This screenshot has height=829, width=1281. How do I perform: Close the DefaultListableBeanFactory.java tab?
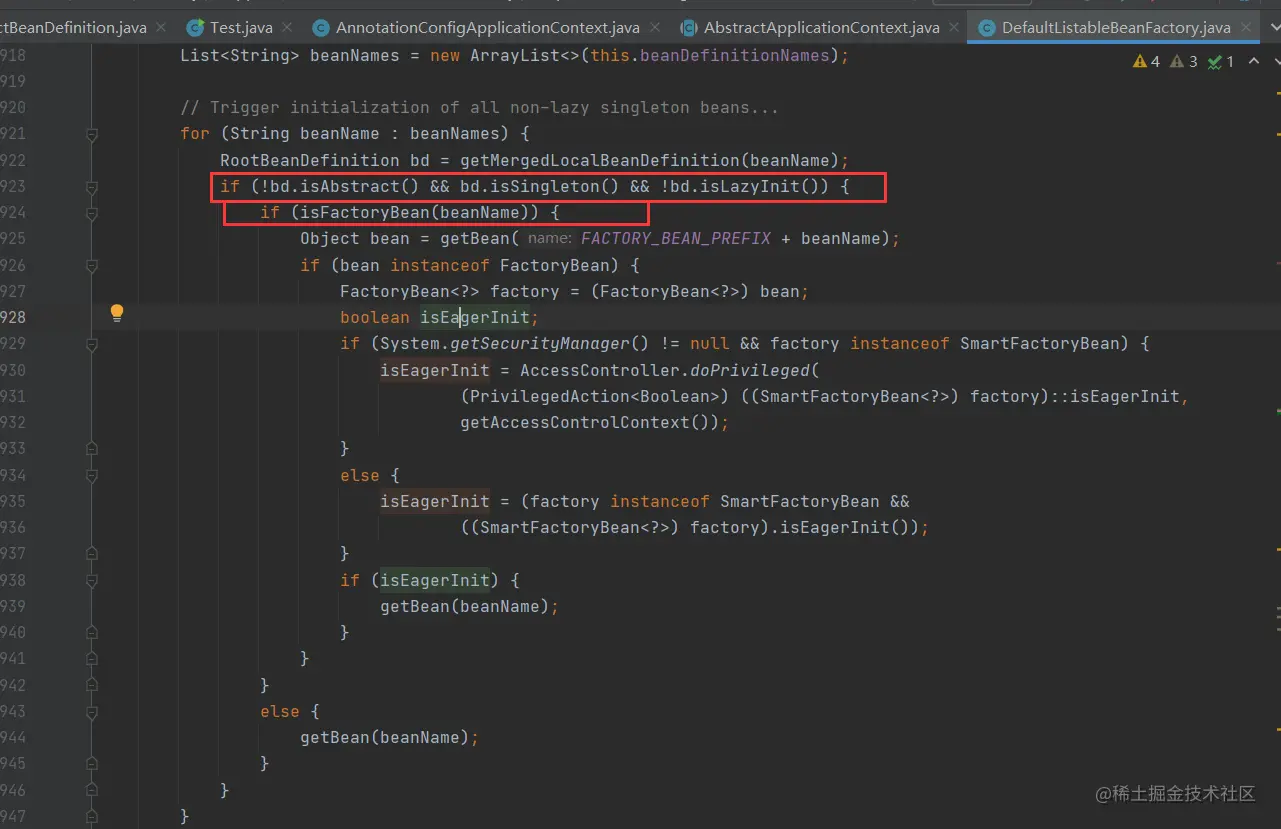tap(1246, 28)
